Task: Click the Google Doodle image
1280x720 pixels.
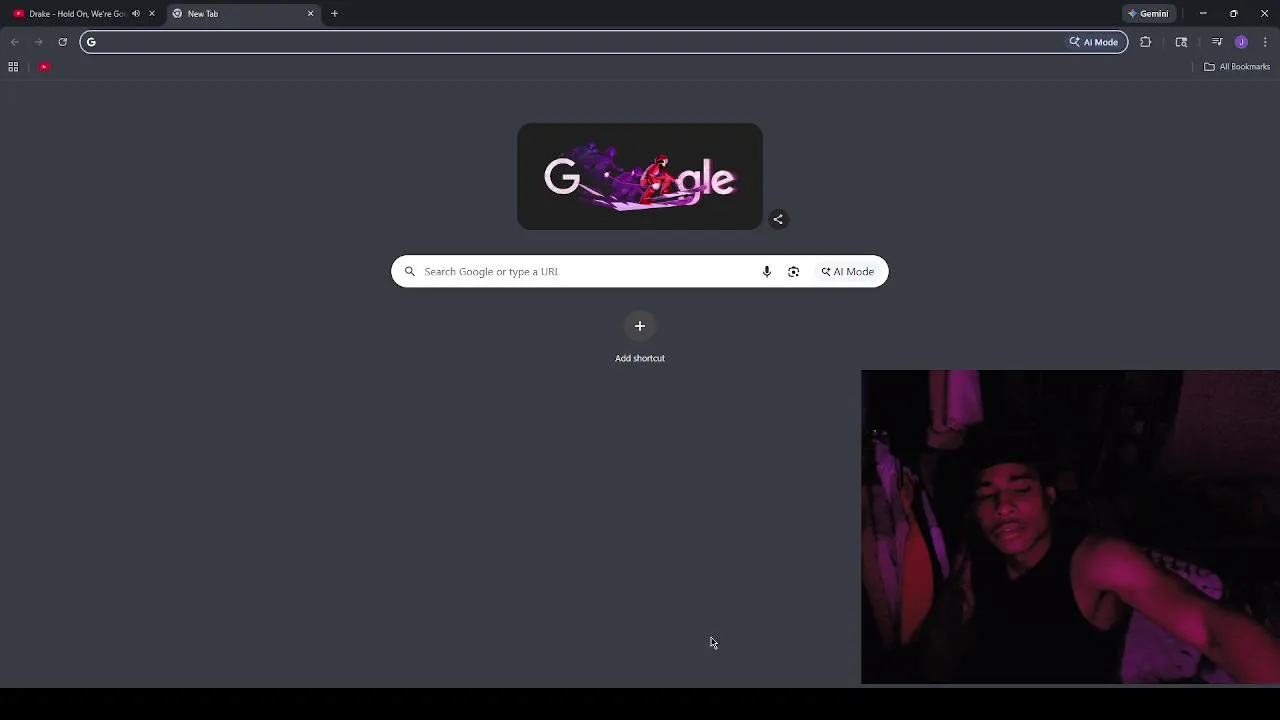Action: [x=640, y=177]
